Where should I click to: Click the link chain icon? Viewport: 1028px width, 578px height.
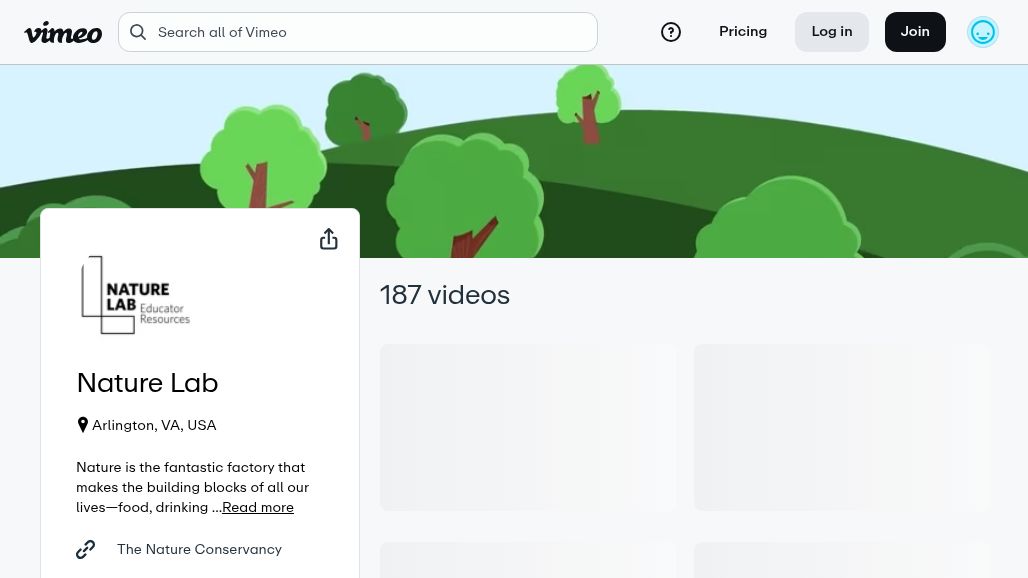[86, 549]
